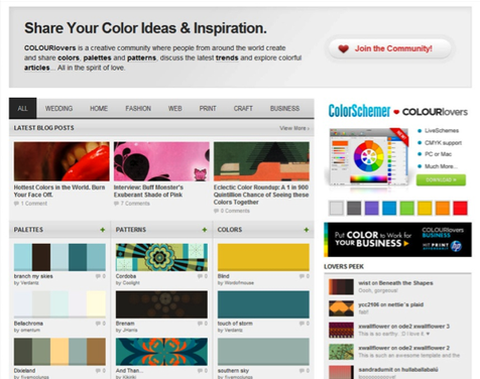Select the ALL tab

[23, 108]
